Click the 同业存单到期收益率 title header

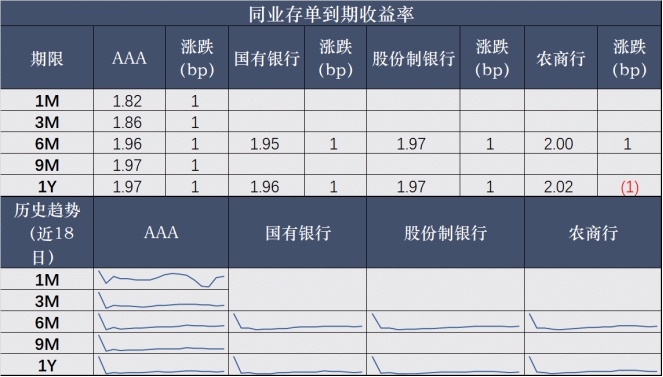point(331,14)
